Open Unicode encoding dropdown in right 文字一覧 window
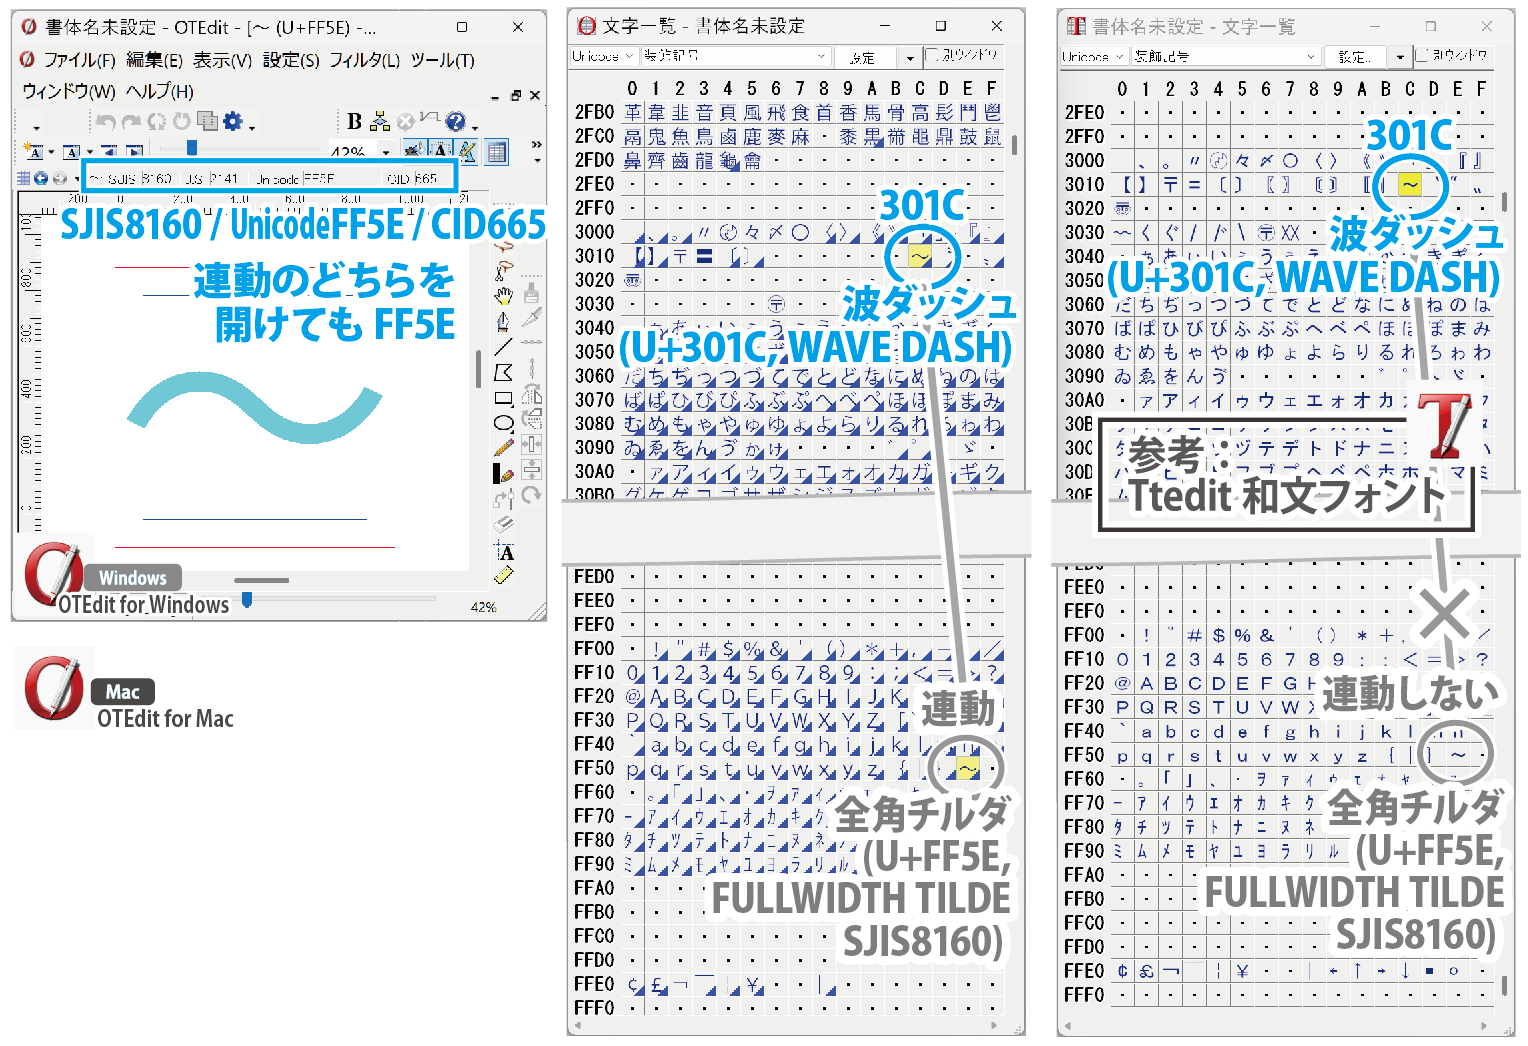The height and width of the screenshot is (1046, 1528). click(x=1093, y=56)
